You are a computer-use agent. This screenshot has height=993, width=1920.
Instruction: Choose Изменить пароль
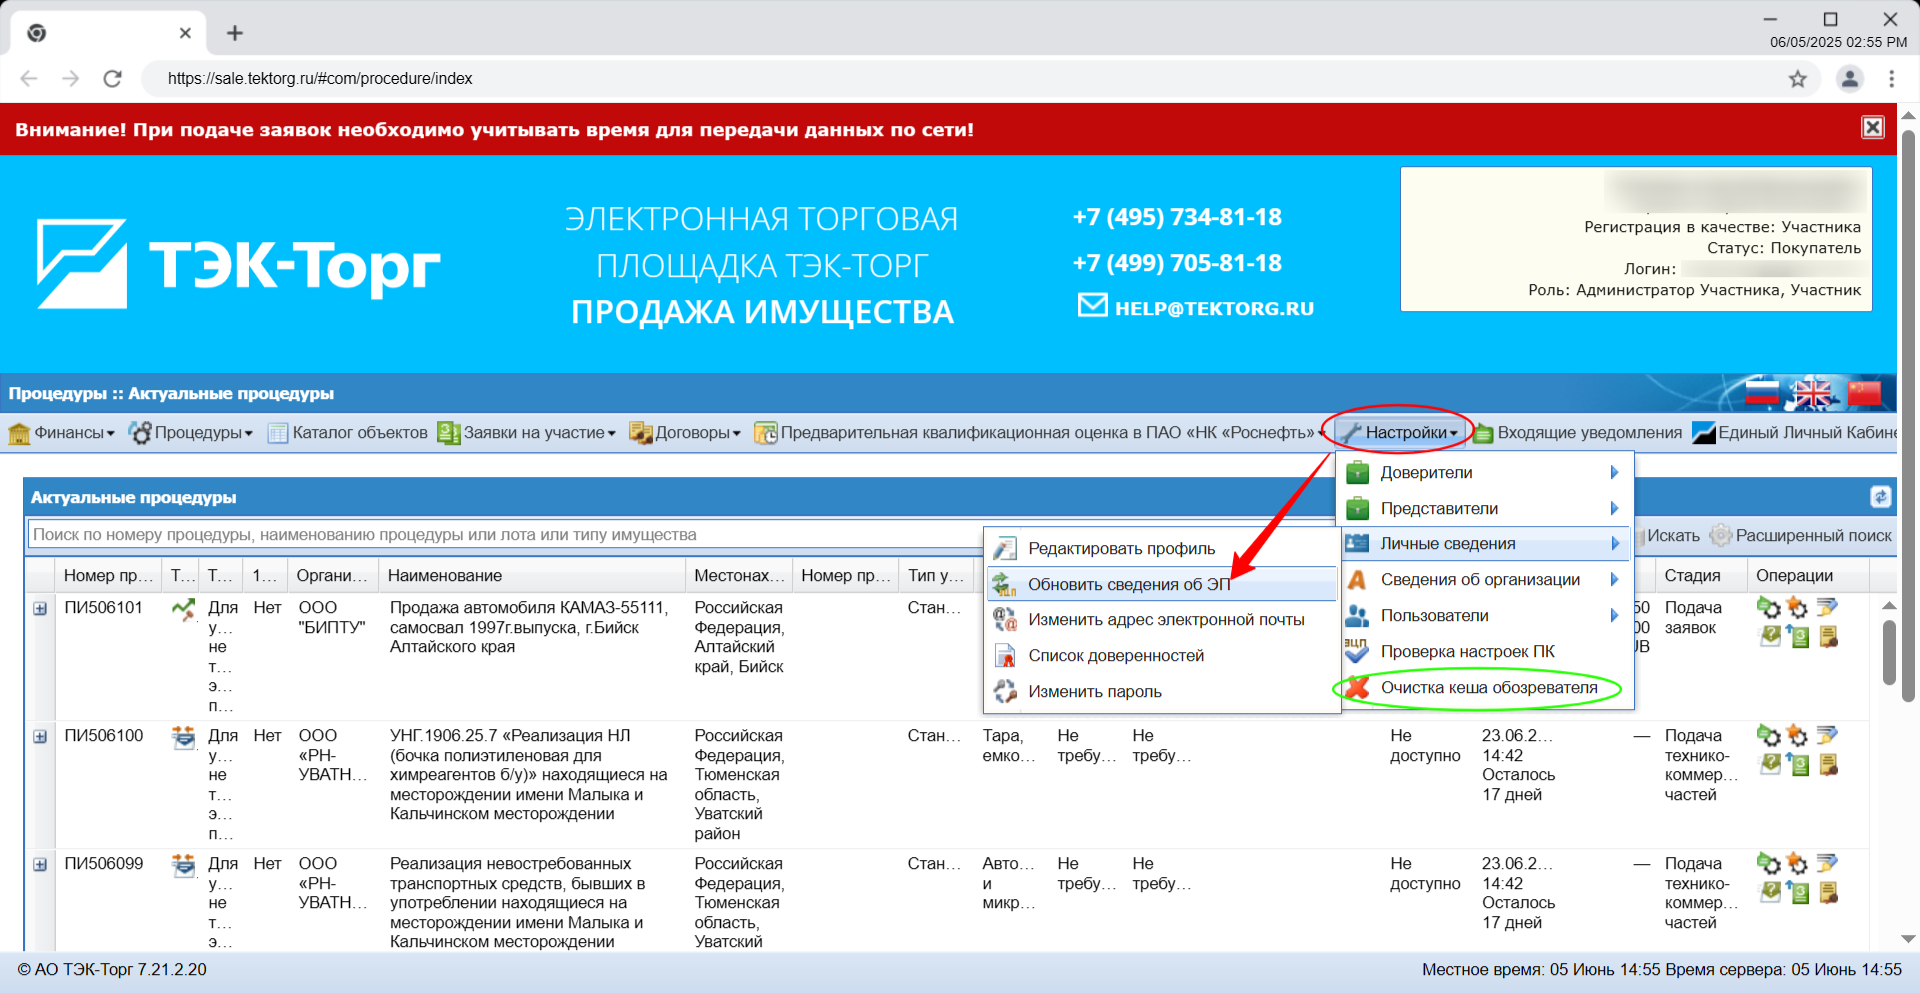pyautogui.click(x=1162, y=692)
